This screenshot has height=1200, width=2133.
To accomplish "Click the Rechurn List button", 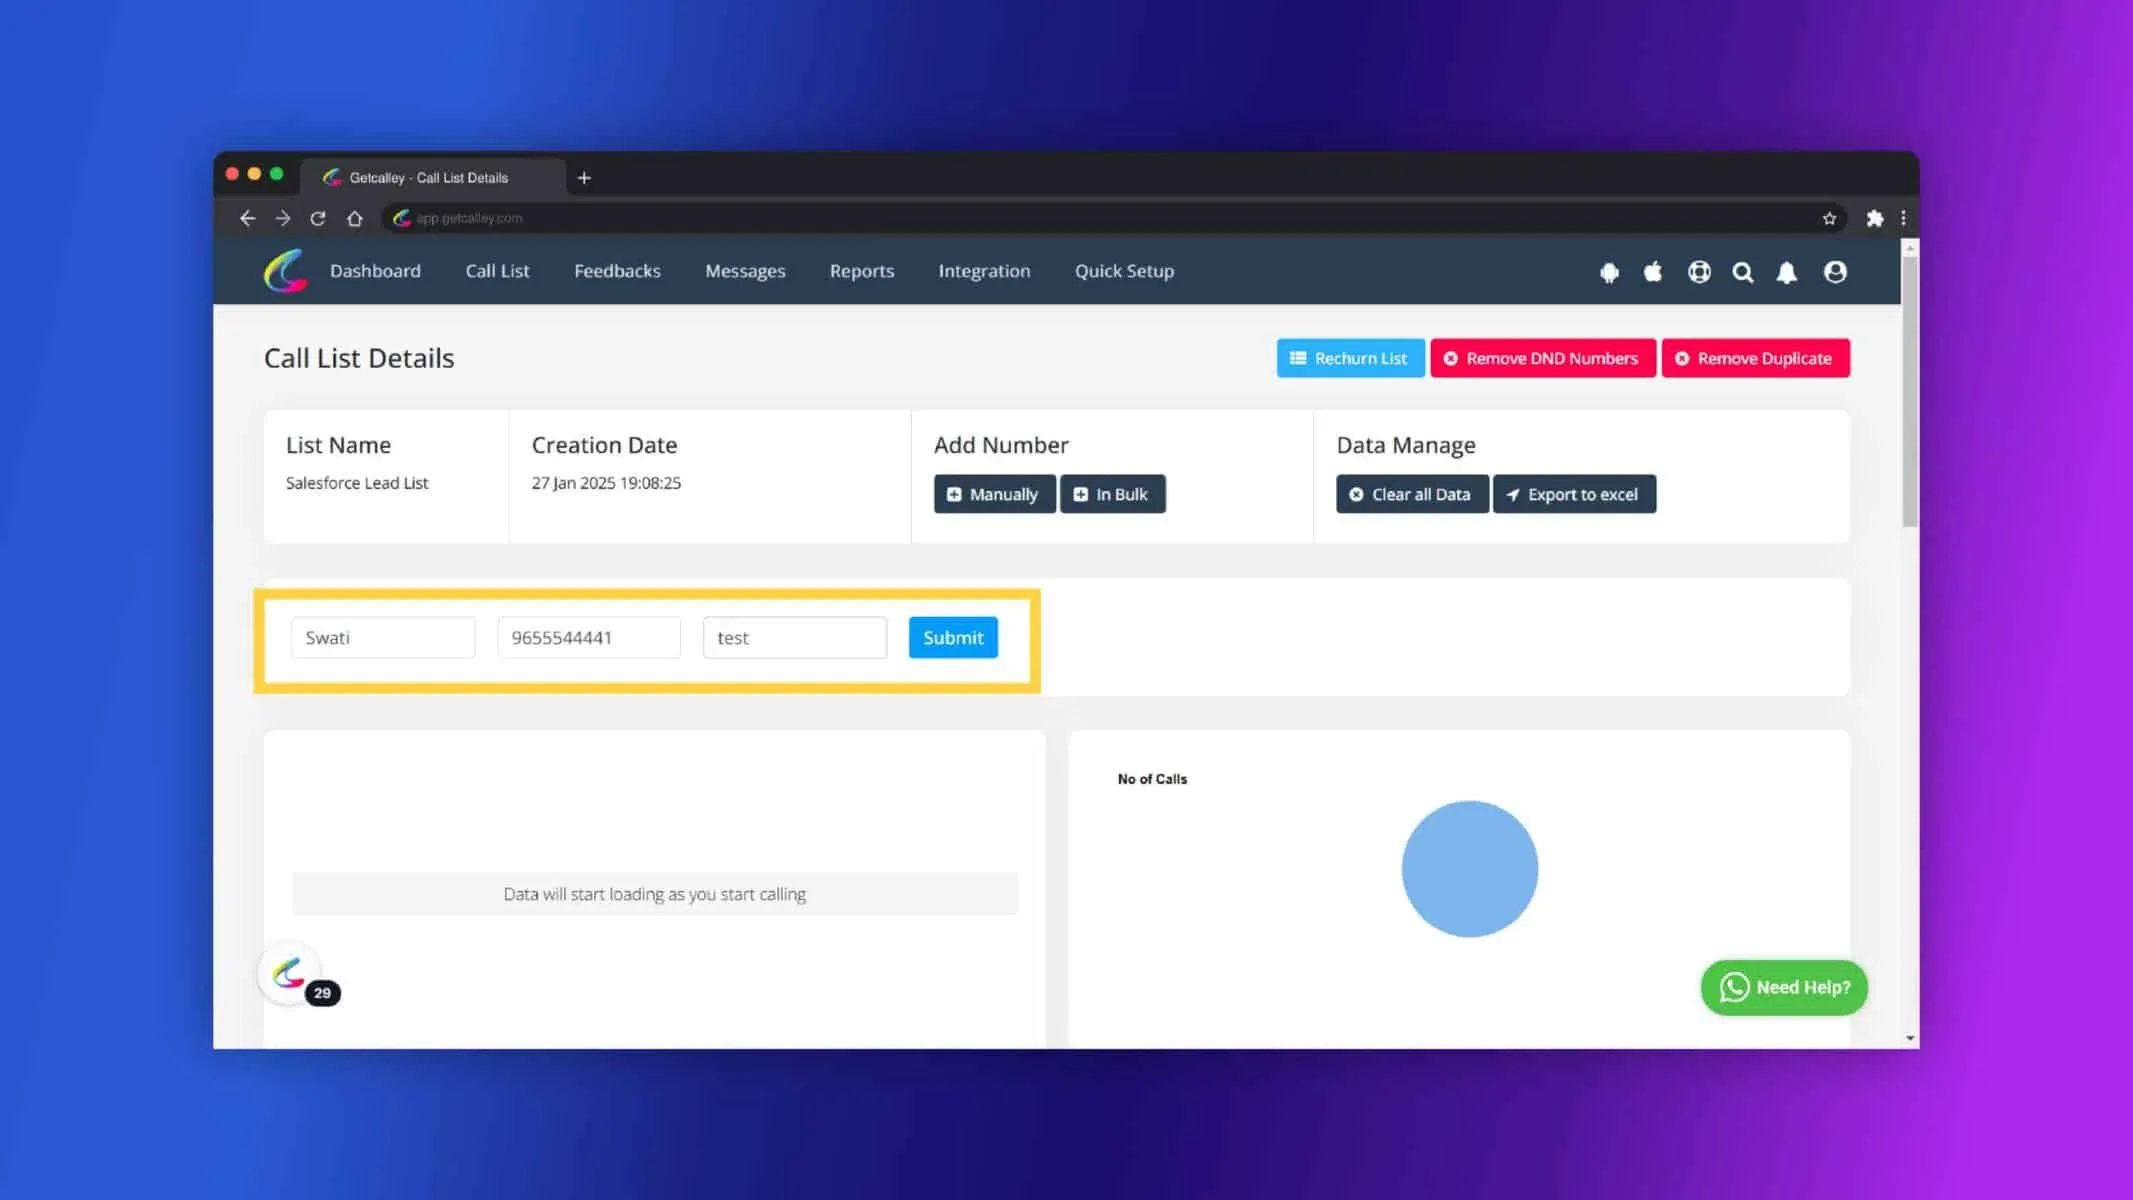I will [x=1350, y=358].
